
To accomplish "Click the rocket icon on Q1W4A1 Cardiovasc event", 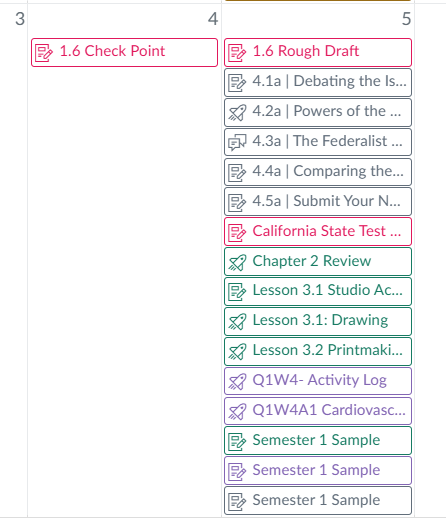I will [237, 411].
